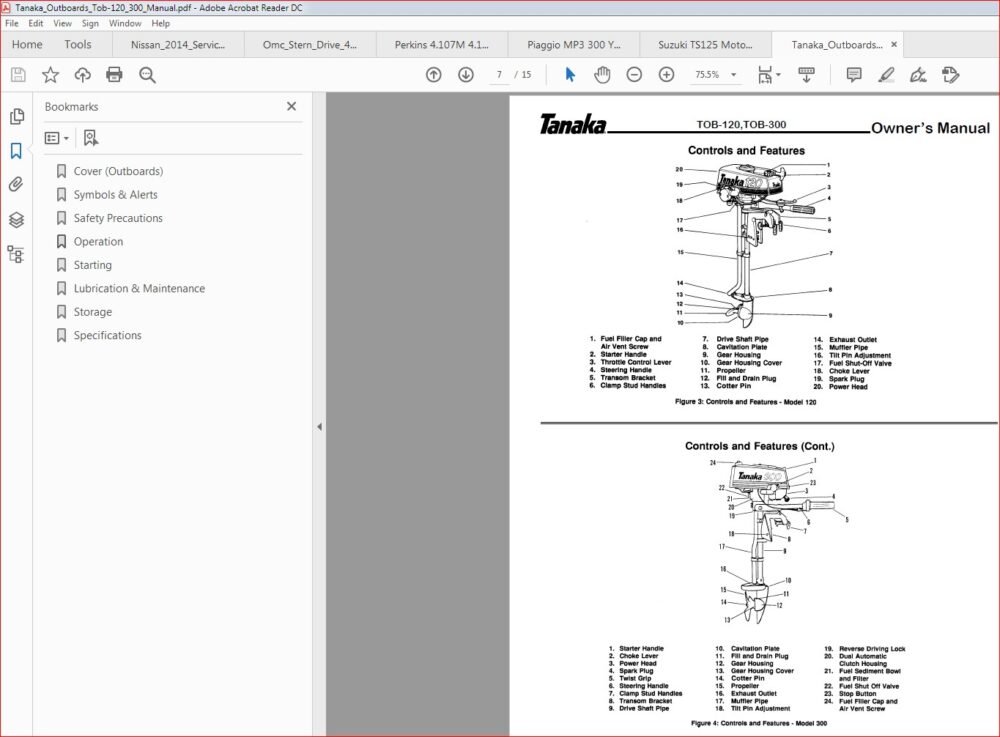Screen dimensions: 1000x737
Task: Close the Bookmarks panel
Action: point(291,106)
